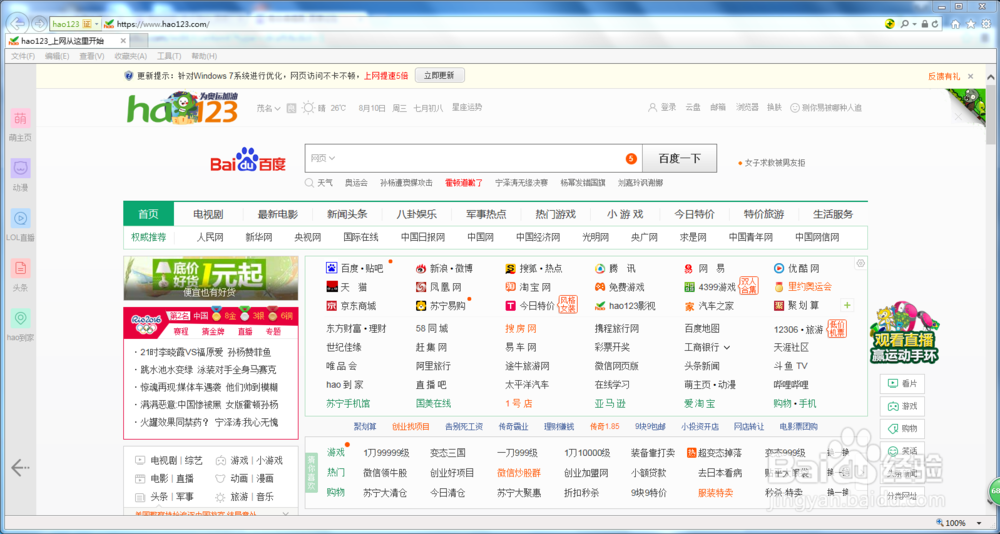
Task: Open 孙杨遭霍媒攻击 hot search link
Action: (406, 182)
